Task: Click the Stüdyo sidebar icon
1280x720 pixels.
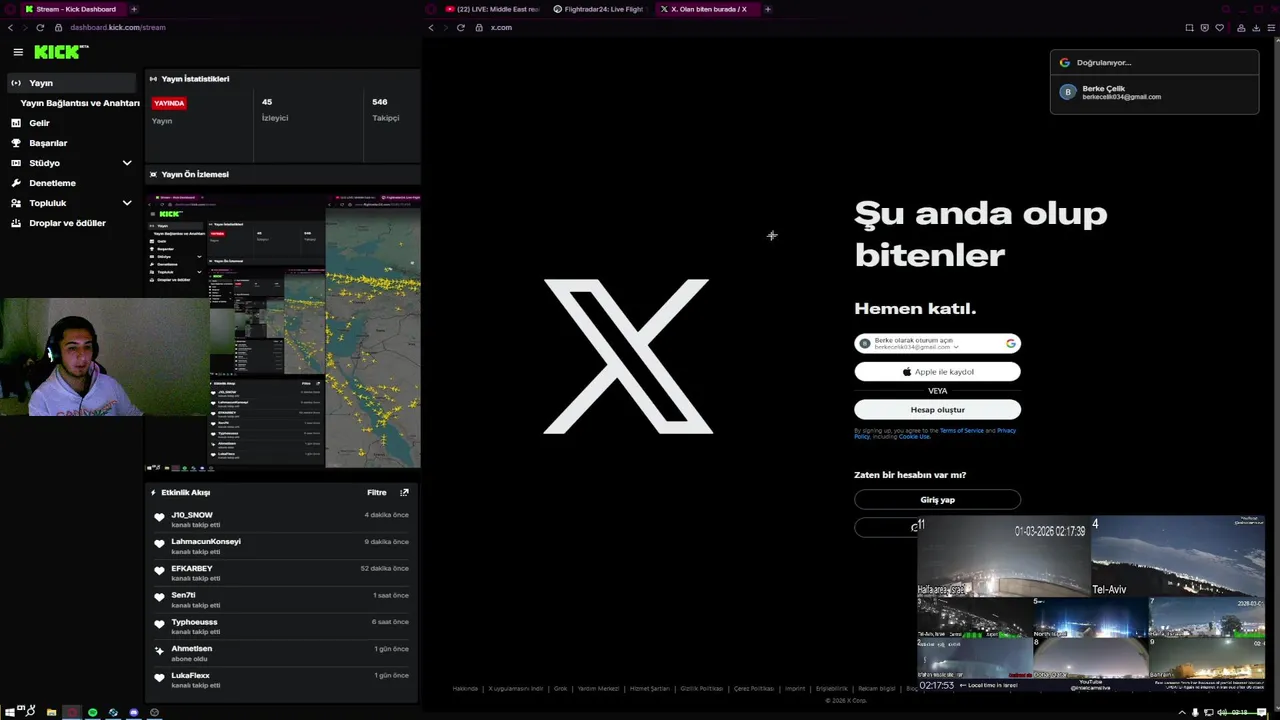Action: coord(16,163)
